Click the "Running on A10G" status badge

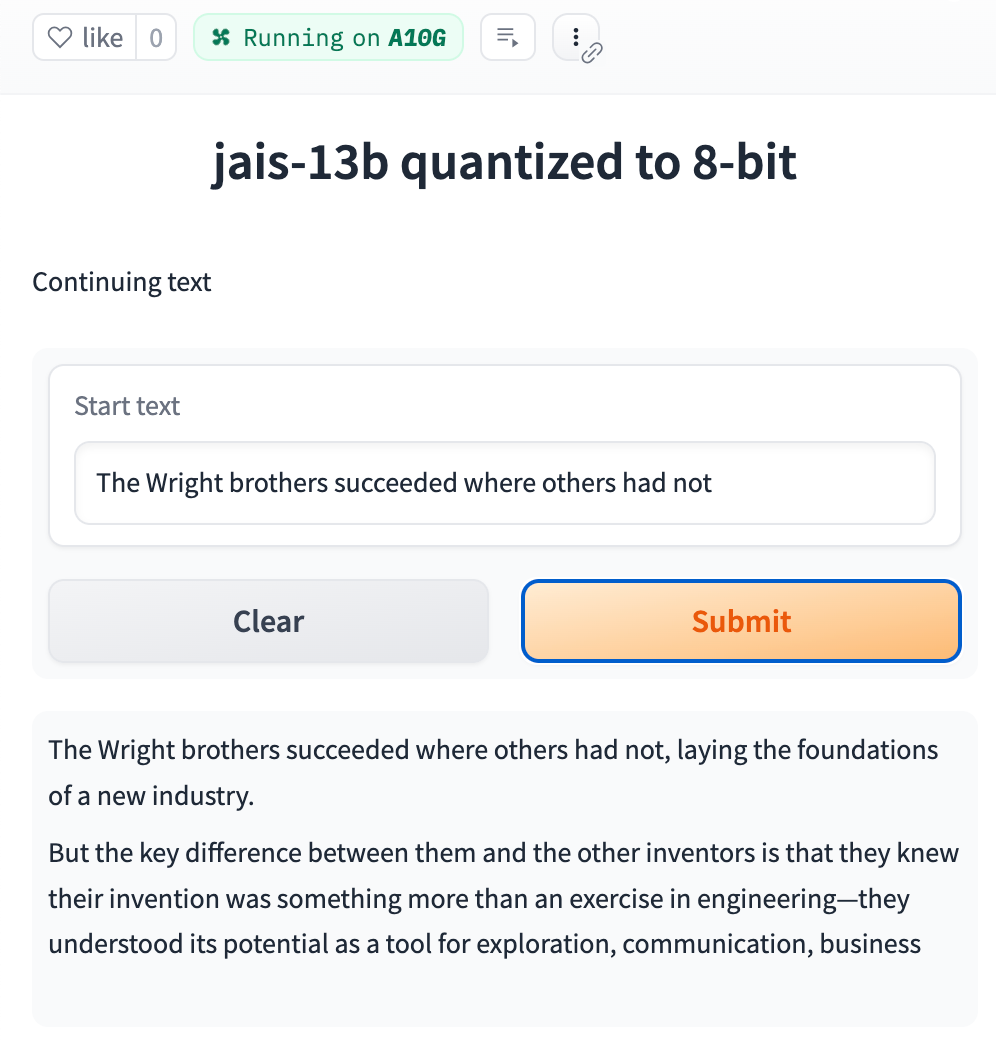(328, 37)
